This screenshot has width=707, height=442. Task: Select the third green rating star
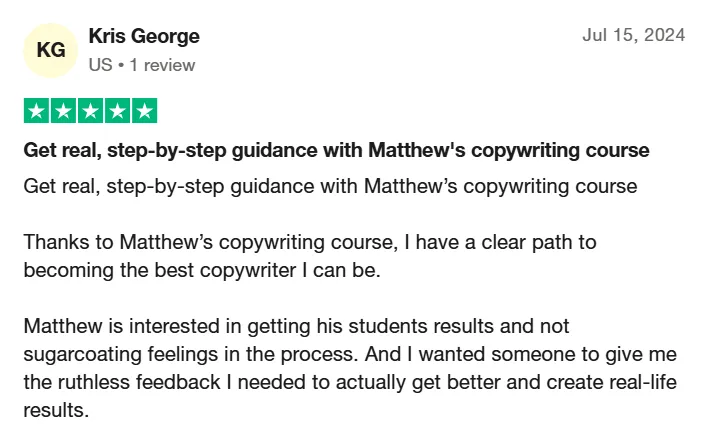pyautogui.click(x=91, y=110)
